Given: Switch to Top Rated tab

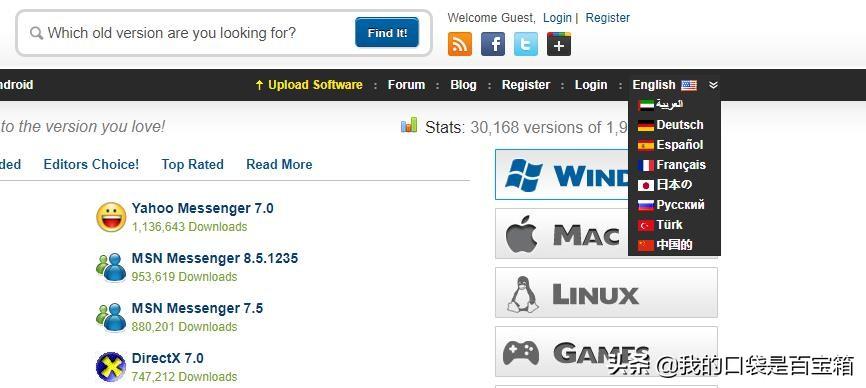Looking at the screenshot, I should point(193,164).
